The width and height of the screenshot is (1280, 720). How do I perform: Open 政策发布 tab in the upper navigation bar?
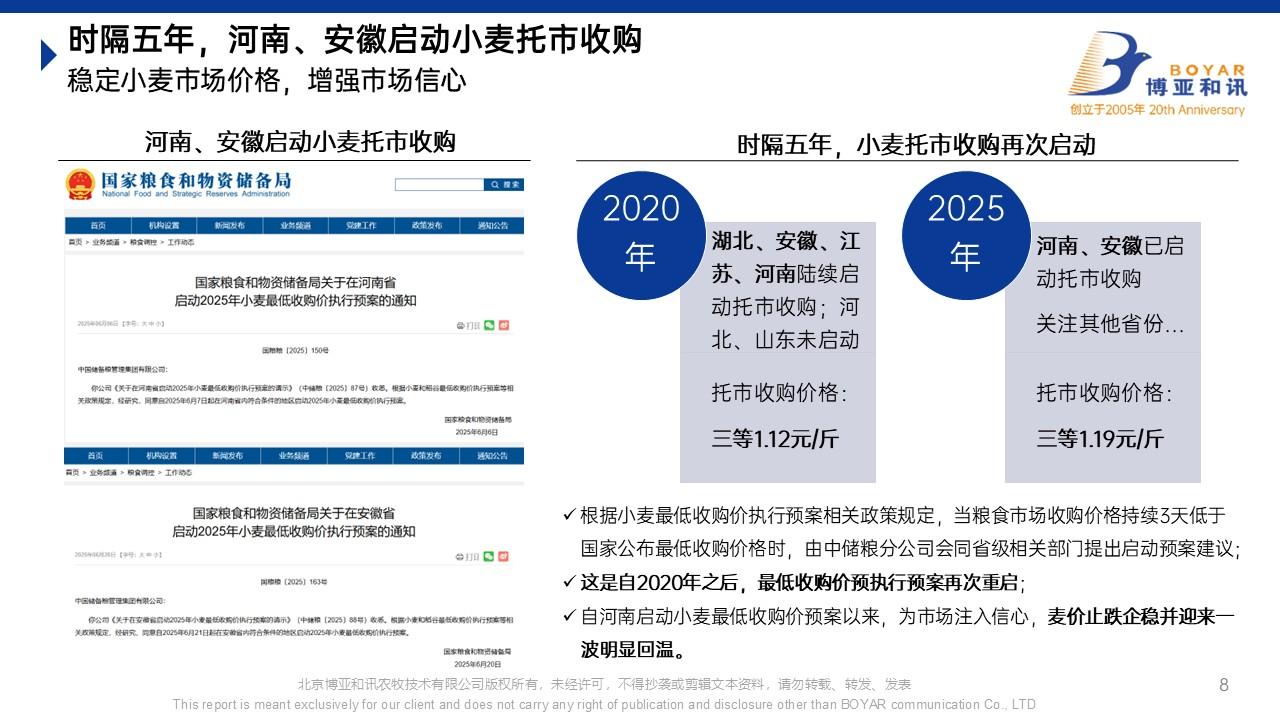click(426, 226)
